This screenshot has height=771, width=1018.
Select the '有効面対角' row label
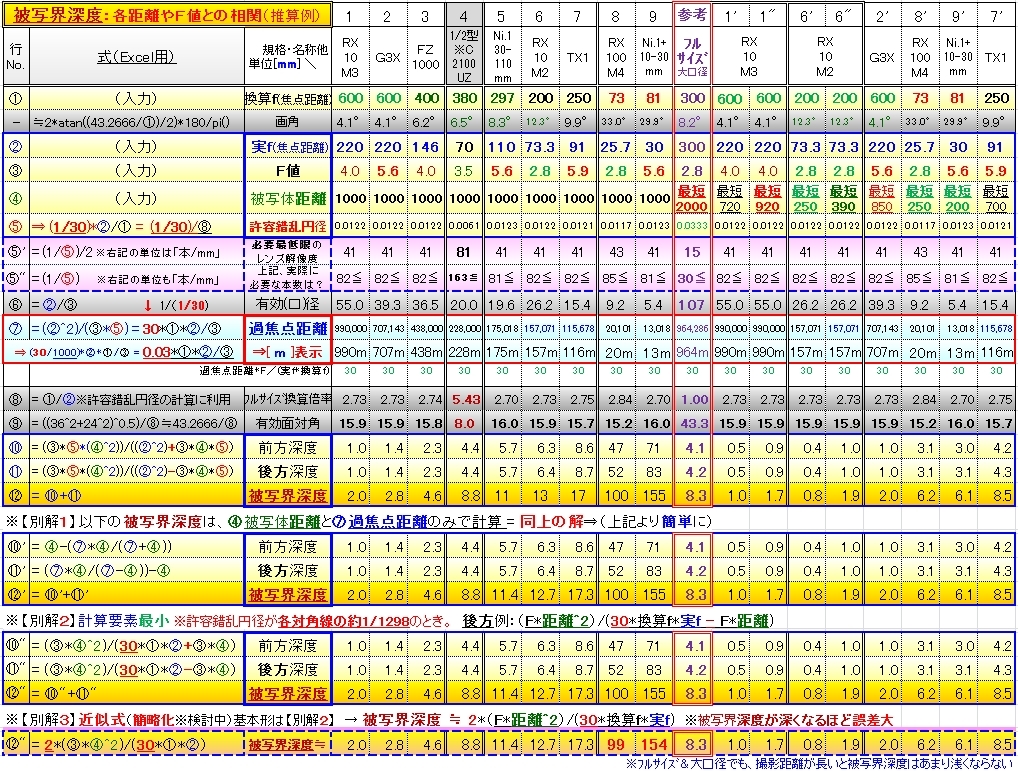pos(288,423)
